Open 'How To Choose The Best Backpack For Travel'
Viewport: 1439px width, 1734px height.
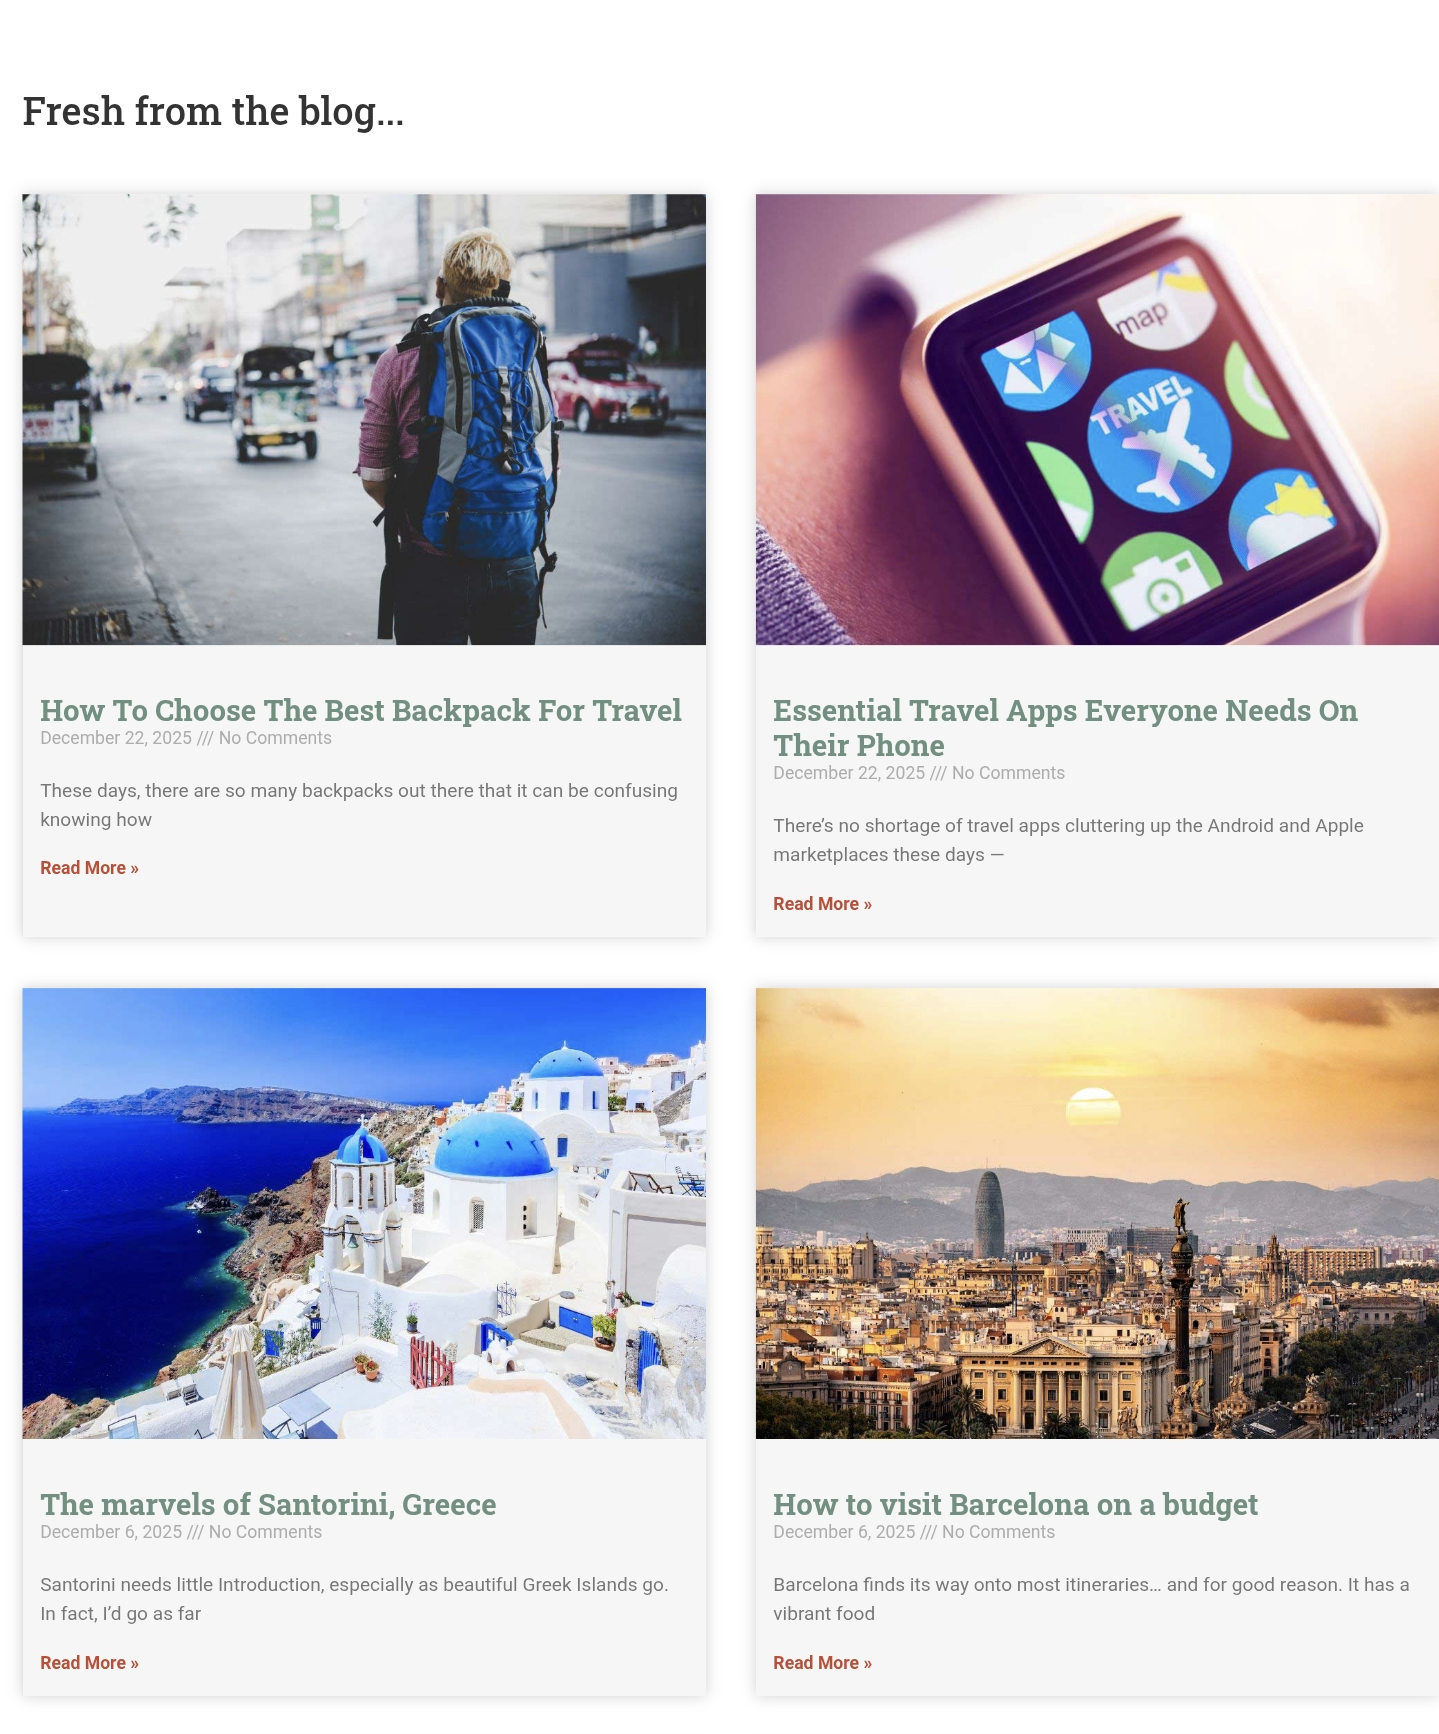click(361, 710)
